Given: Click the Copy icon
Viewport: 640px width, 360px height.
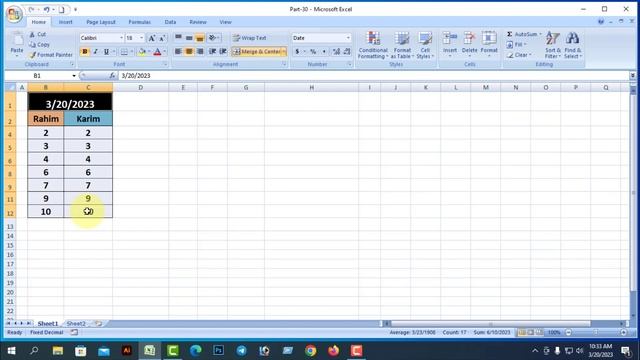Looking at the screenshot, I should click(32, 44).
